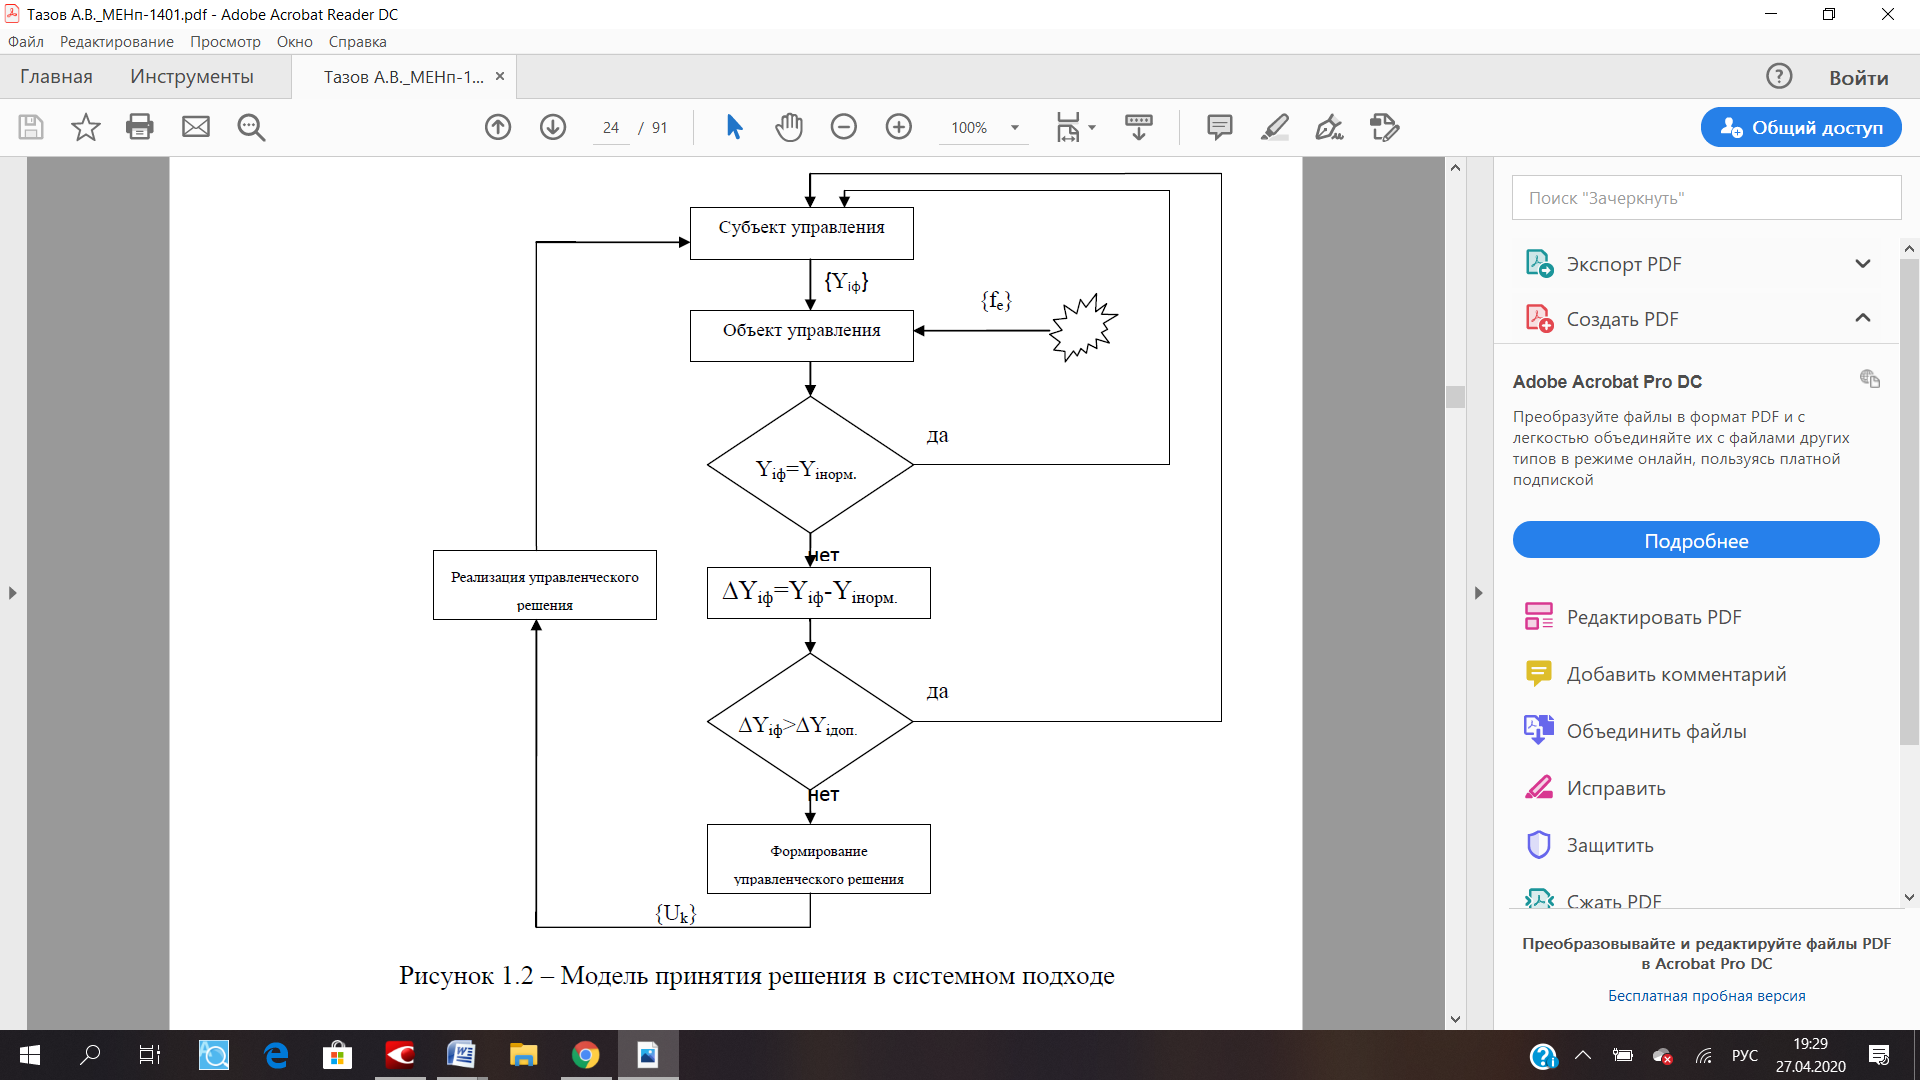Image resolution: width=1920 pixels, height=1080 pixels.
Task: Open the Find text magnifier icon
Action: [x=251, y=127]
